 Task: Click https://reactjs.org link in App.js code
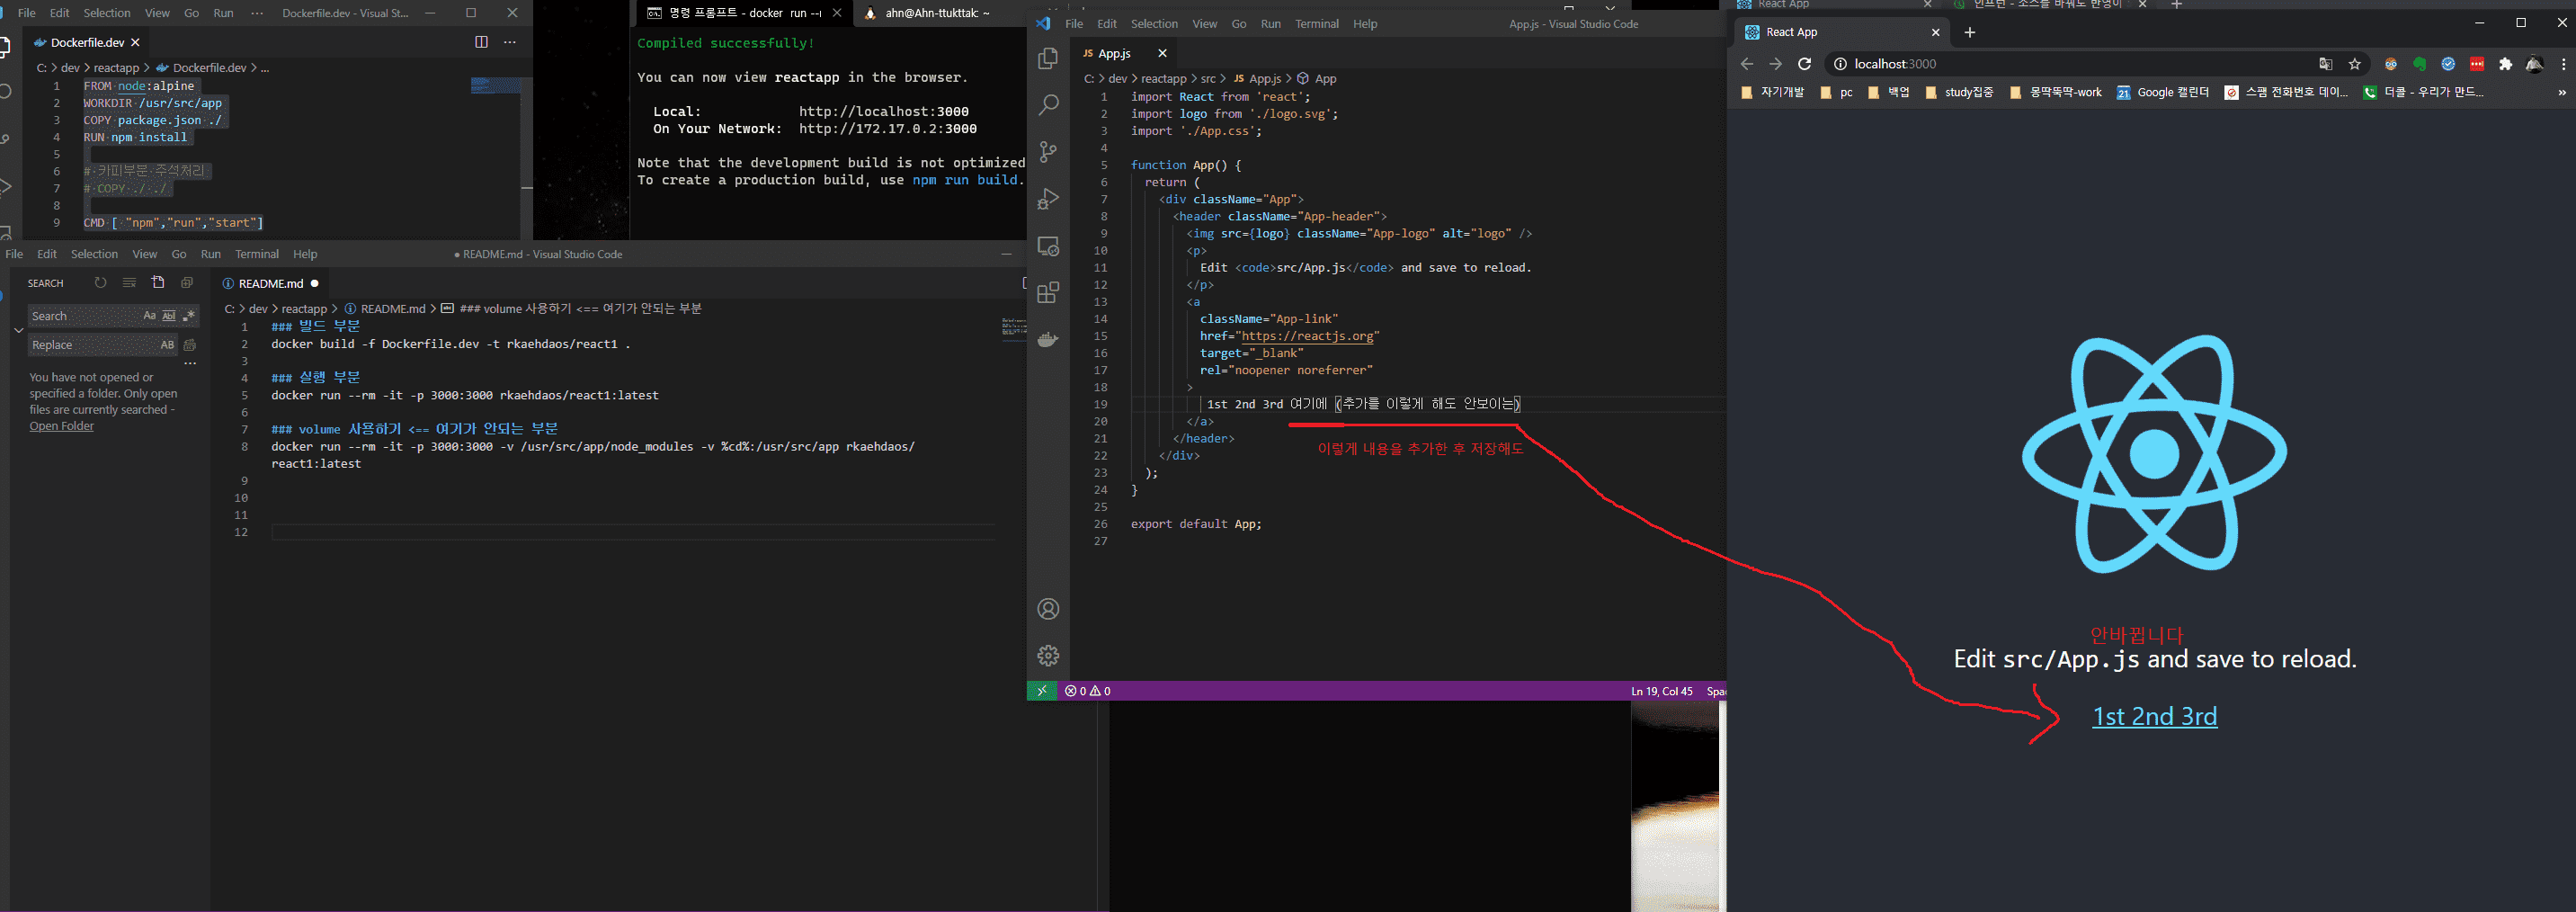[1309, 336]
